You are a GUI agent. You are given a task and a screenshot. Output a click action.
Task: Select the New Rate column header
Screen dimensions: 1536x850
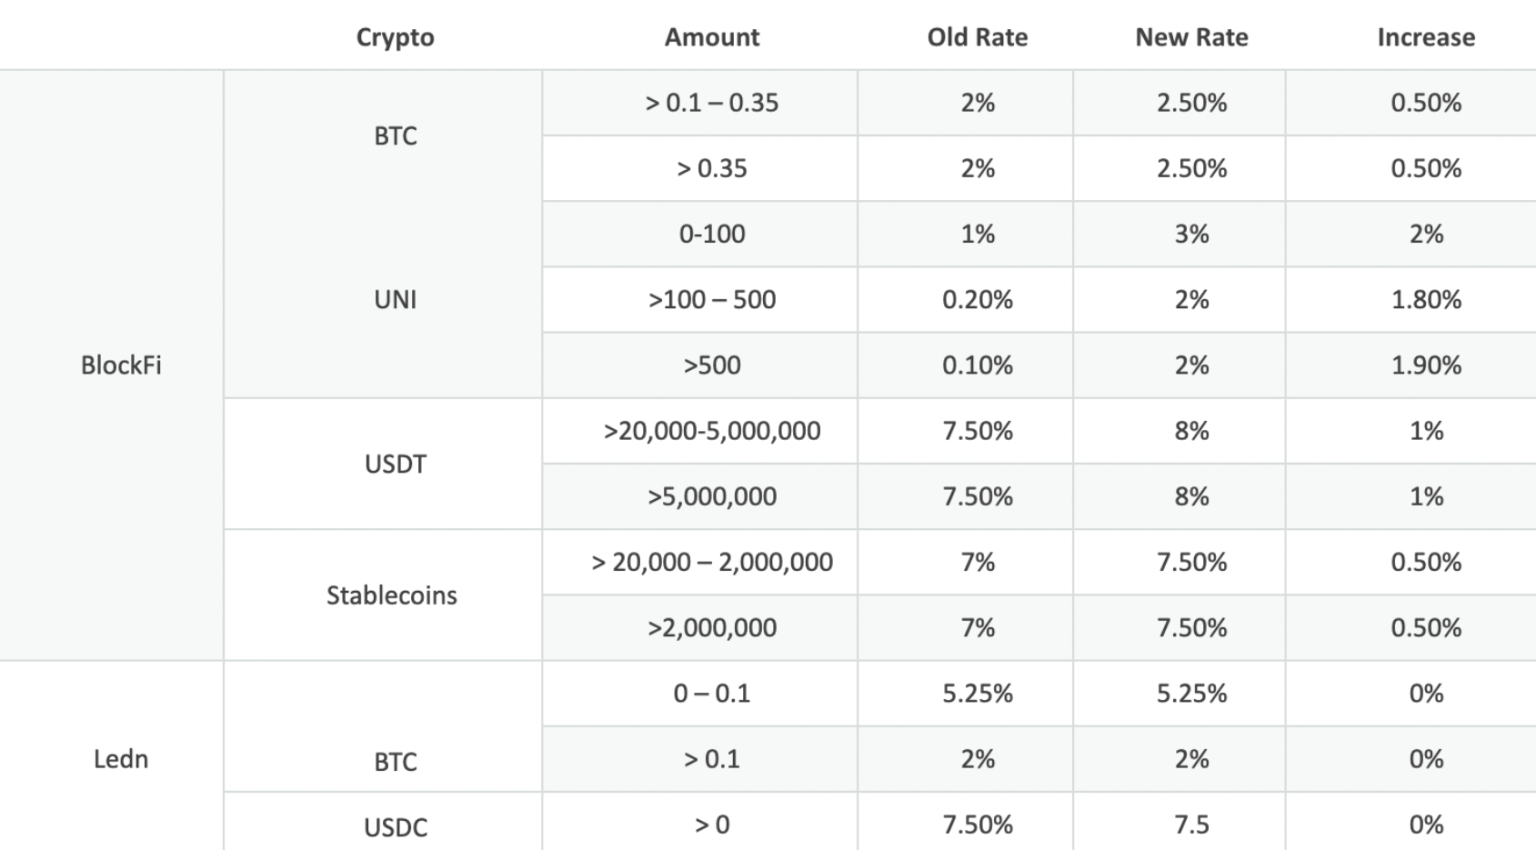1191,37
